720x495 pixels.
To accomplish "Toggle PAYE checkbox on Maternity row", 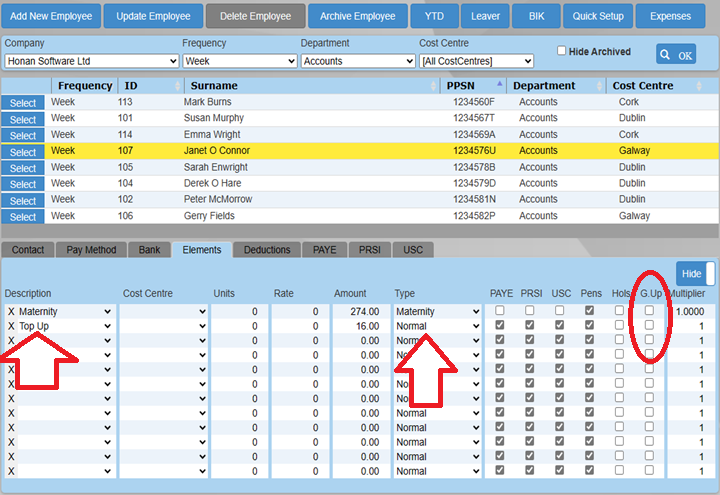I will [x=499, y=312].
